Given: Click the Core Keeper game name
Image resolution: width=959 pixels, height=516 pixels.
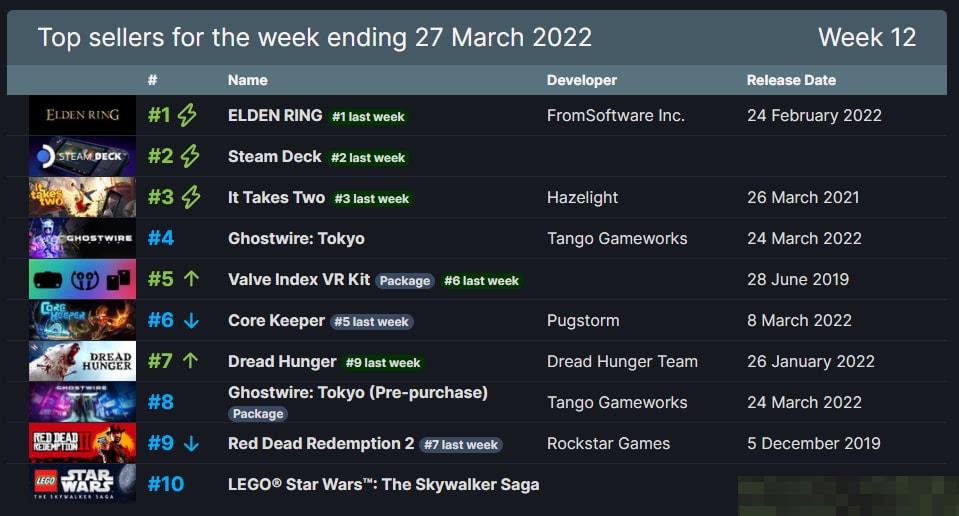Looking at the screenshot, I should point(276,320).
